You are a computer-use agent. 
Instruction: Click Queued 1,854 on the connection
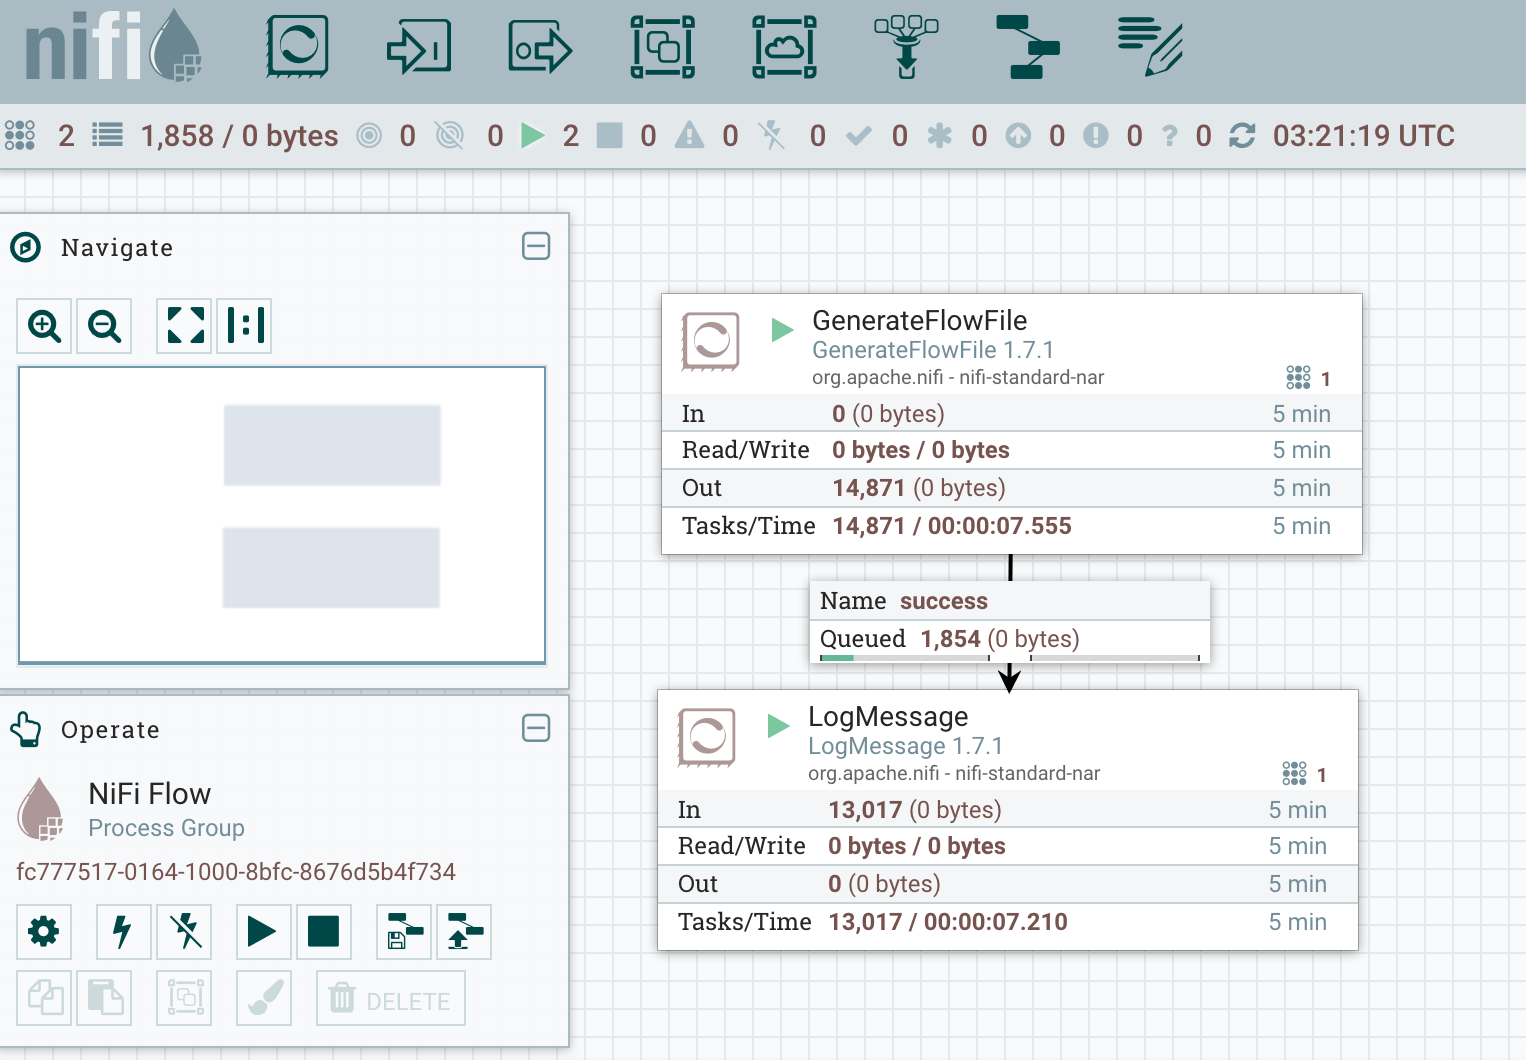949,639
